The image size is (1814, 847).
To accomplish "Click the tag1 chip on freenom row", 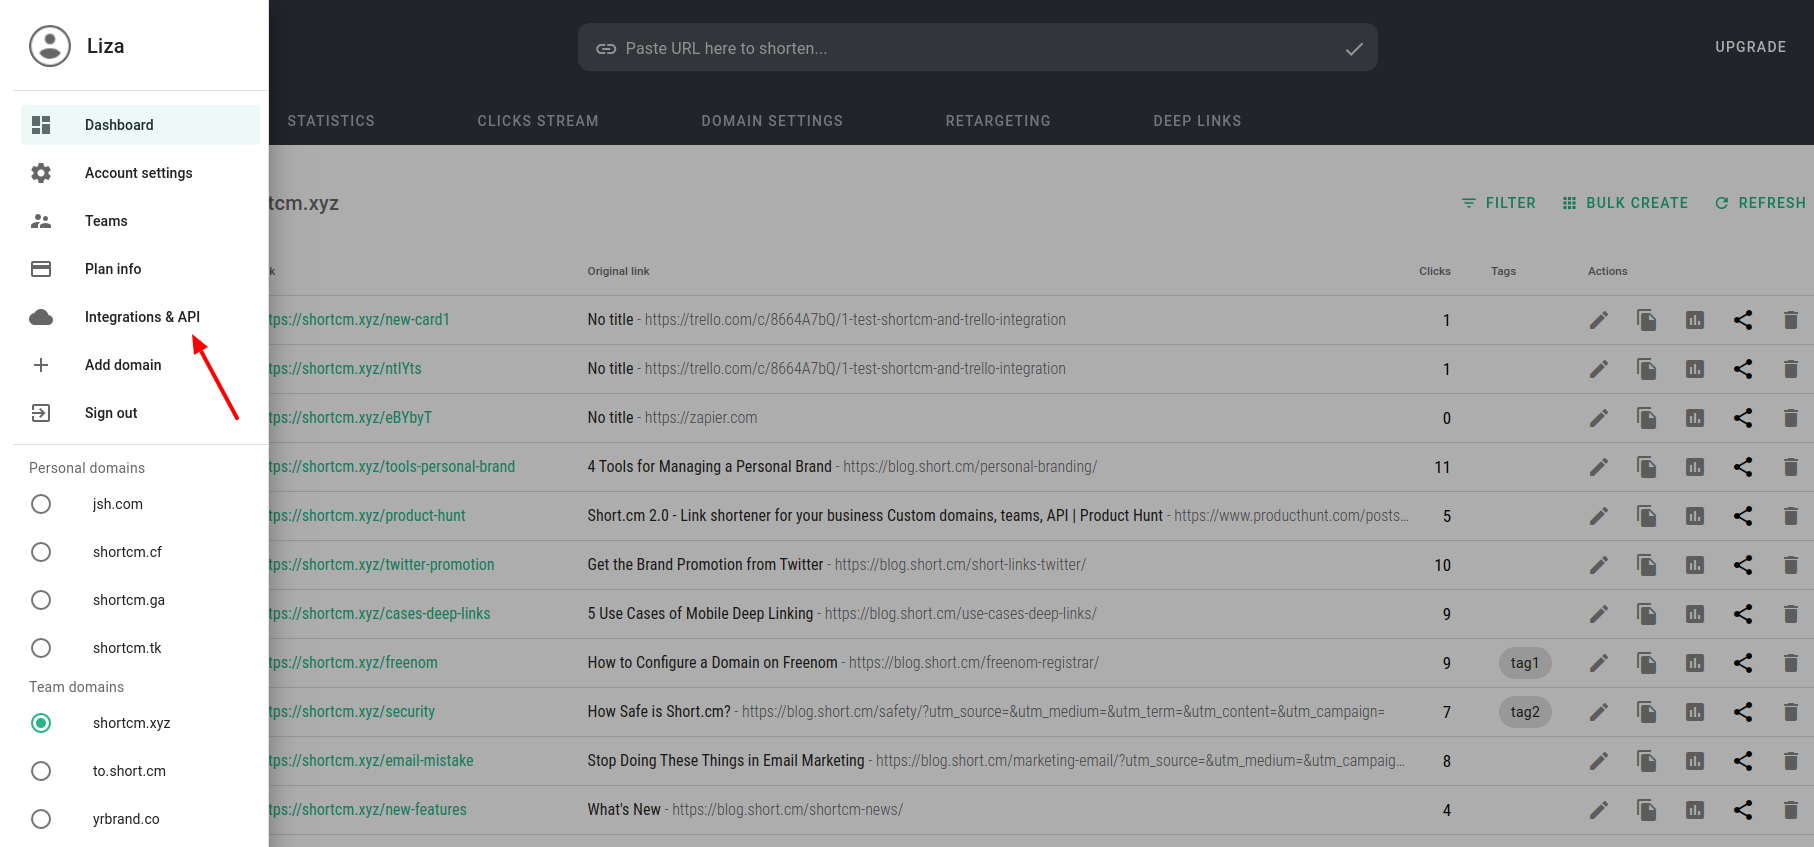I will (x=1524, y=663).
